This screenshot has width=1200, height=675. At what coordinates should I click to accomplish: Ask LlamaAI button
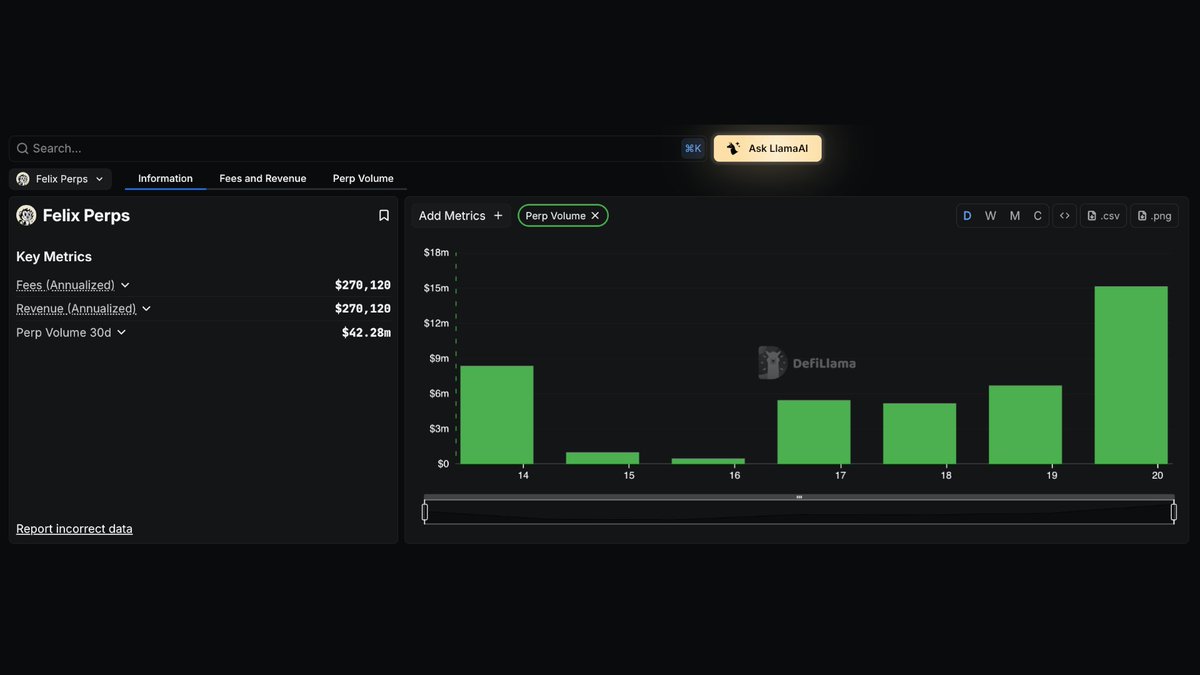coord(767,148)
